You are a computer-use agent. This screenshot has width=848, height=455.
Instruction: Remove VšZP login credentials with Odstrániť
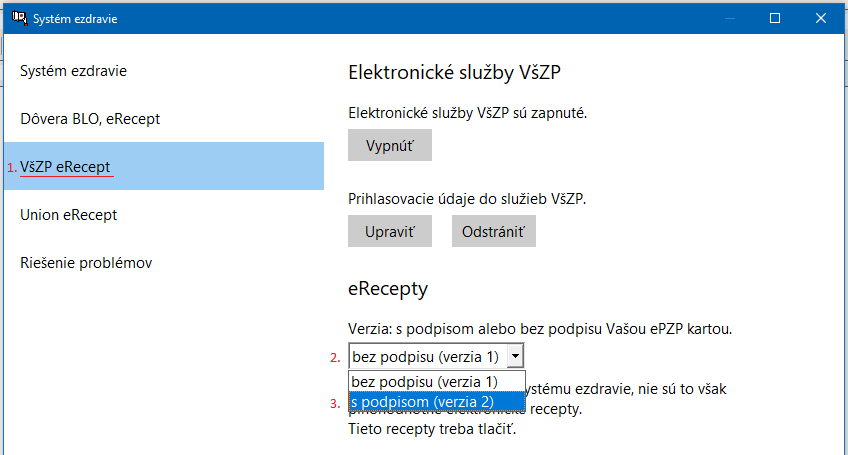pyautogui.click(x=494, y=231)
